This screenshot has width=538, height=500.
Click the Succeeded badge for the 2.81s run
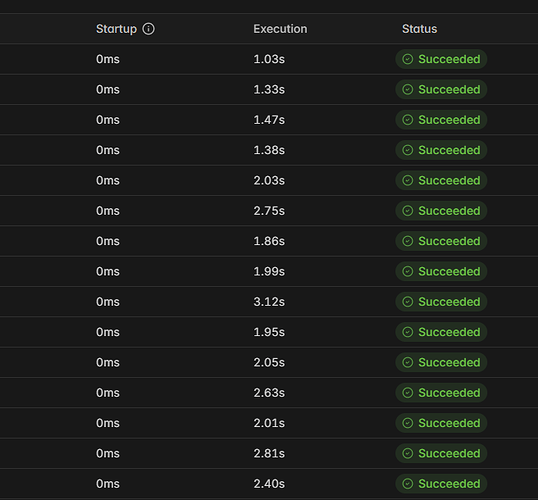click(441, 453)
